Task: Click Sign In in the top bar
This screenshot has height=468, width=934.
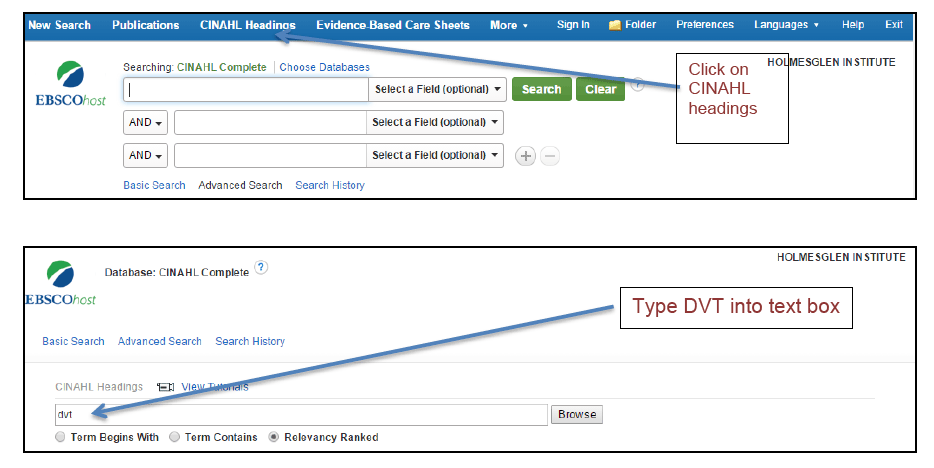Action: point(573,24)
